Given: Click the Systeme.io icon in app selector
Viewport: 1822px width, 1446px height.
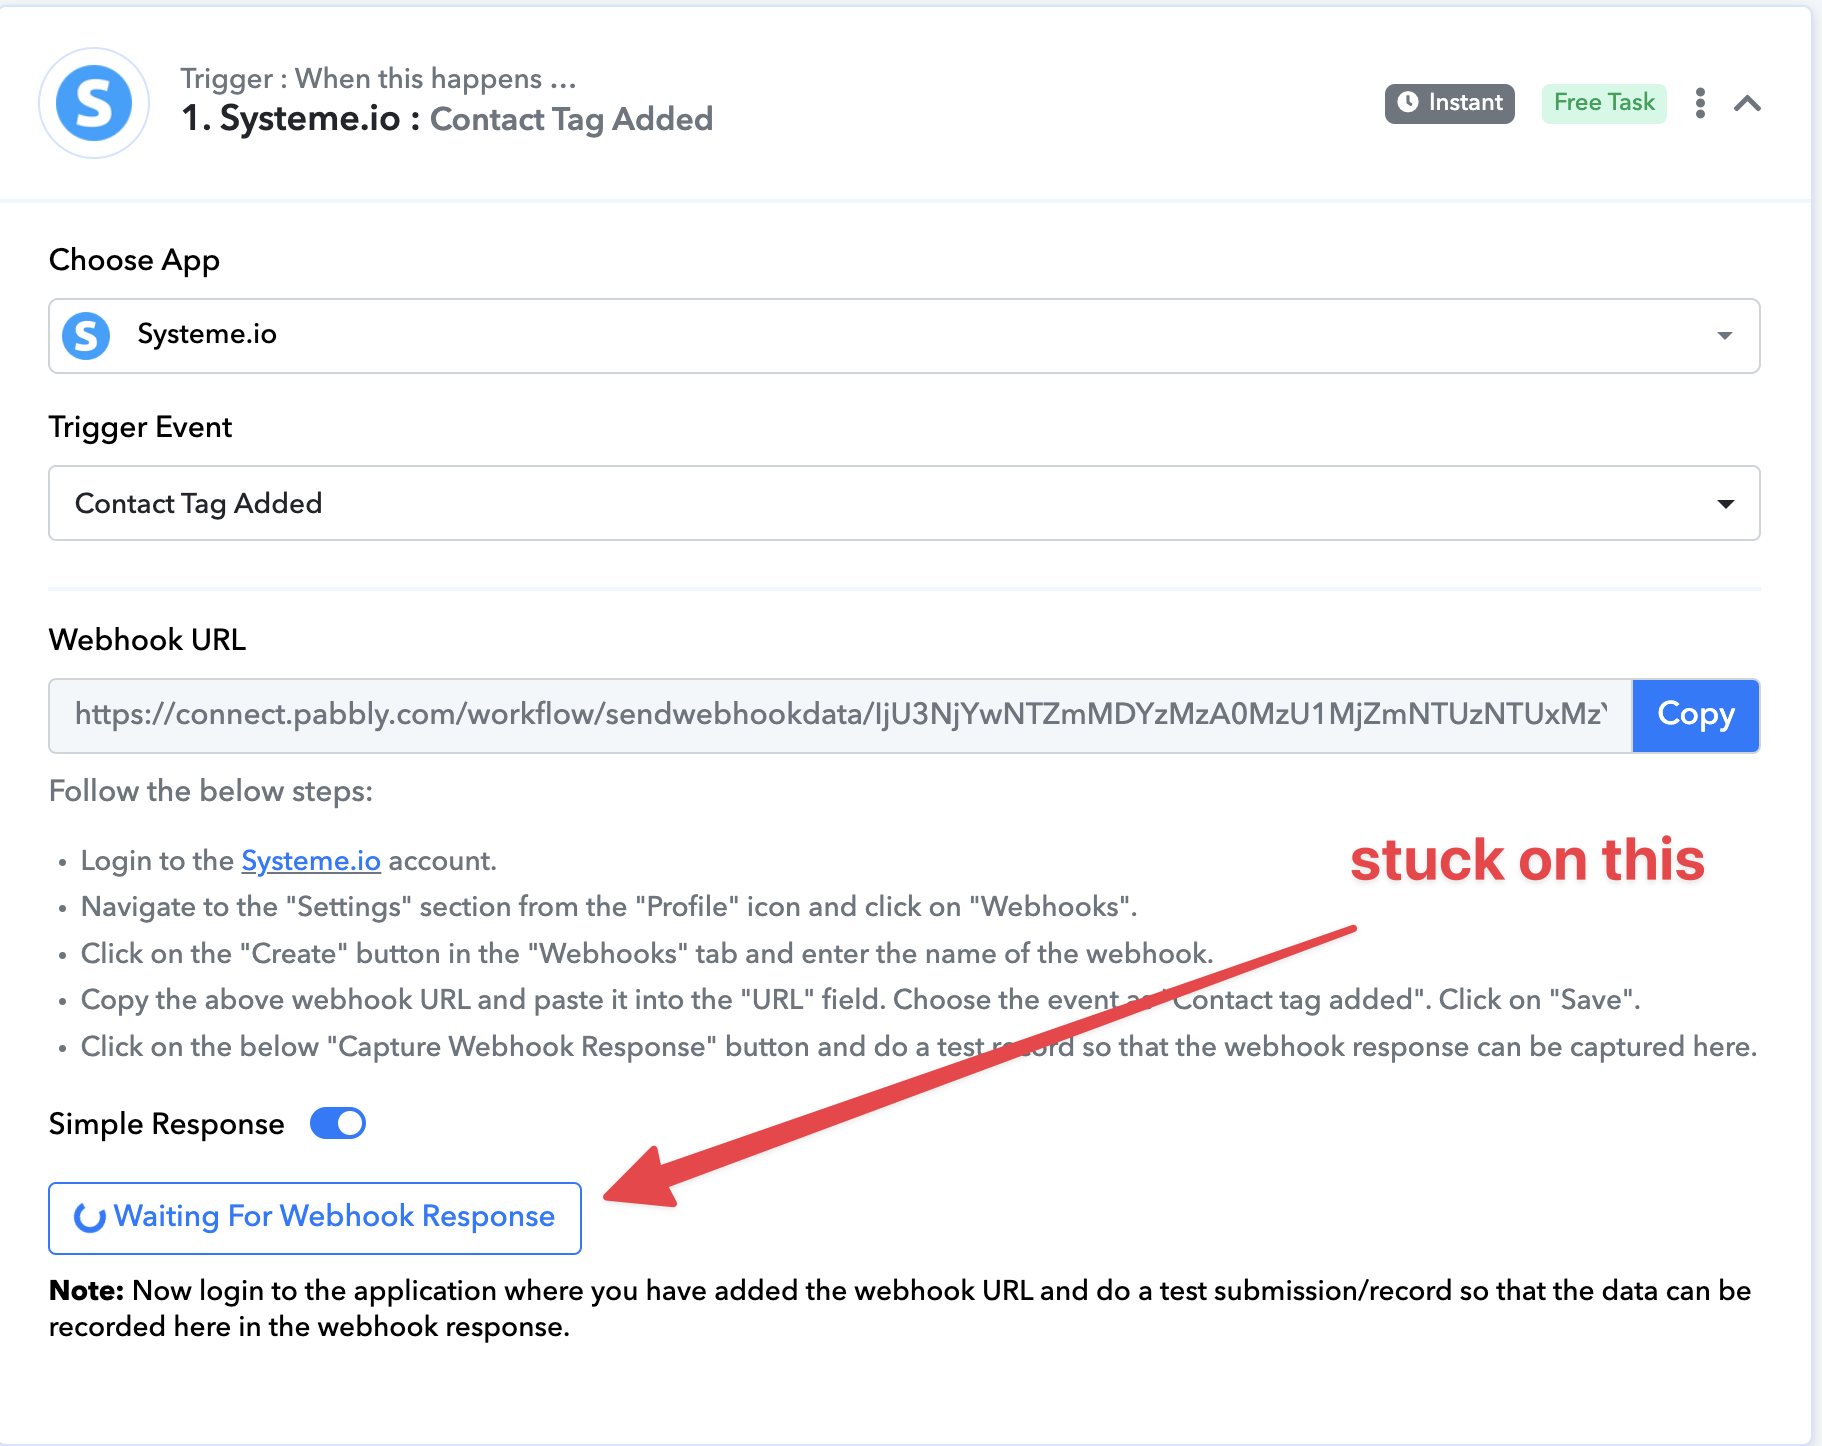Looking at the screenshot, I should [x=86, y=336].
